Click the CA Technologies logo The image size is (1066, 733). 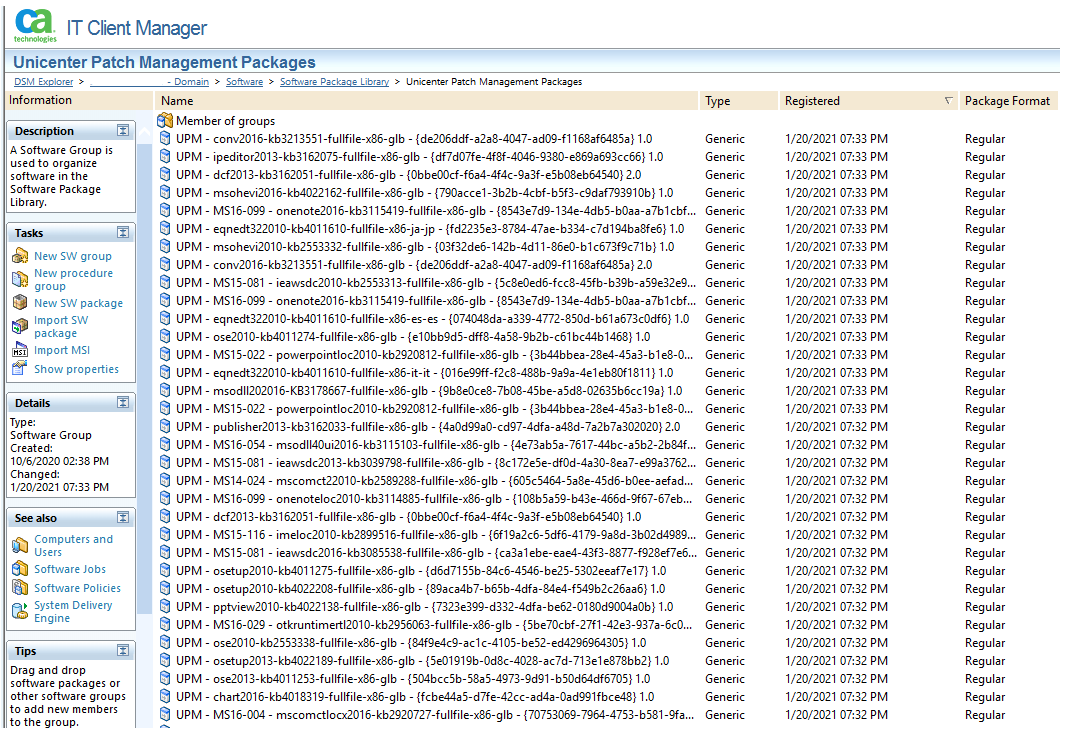click(x=34, y=26)
